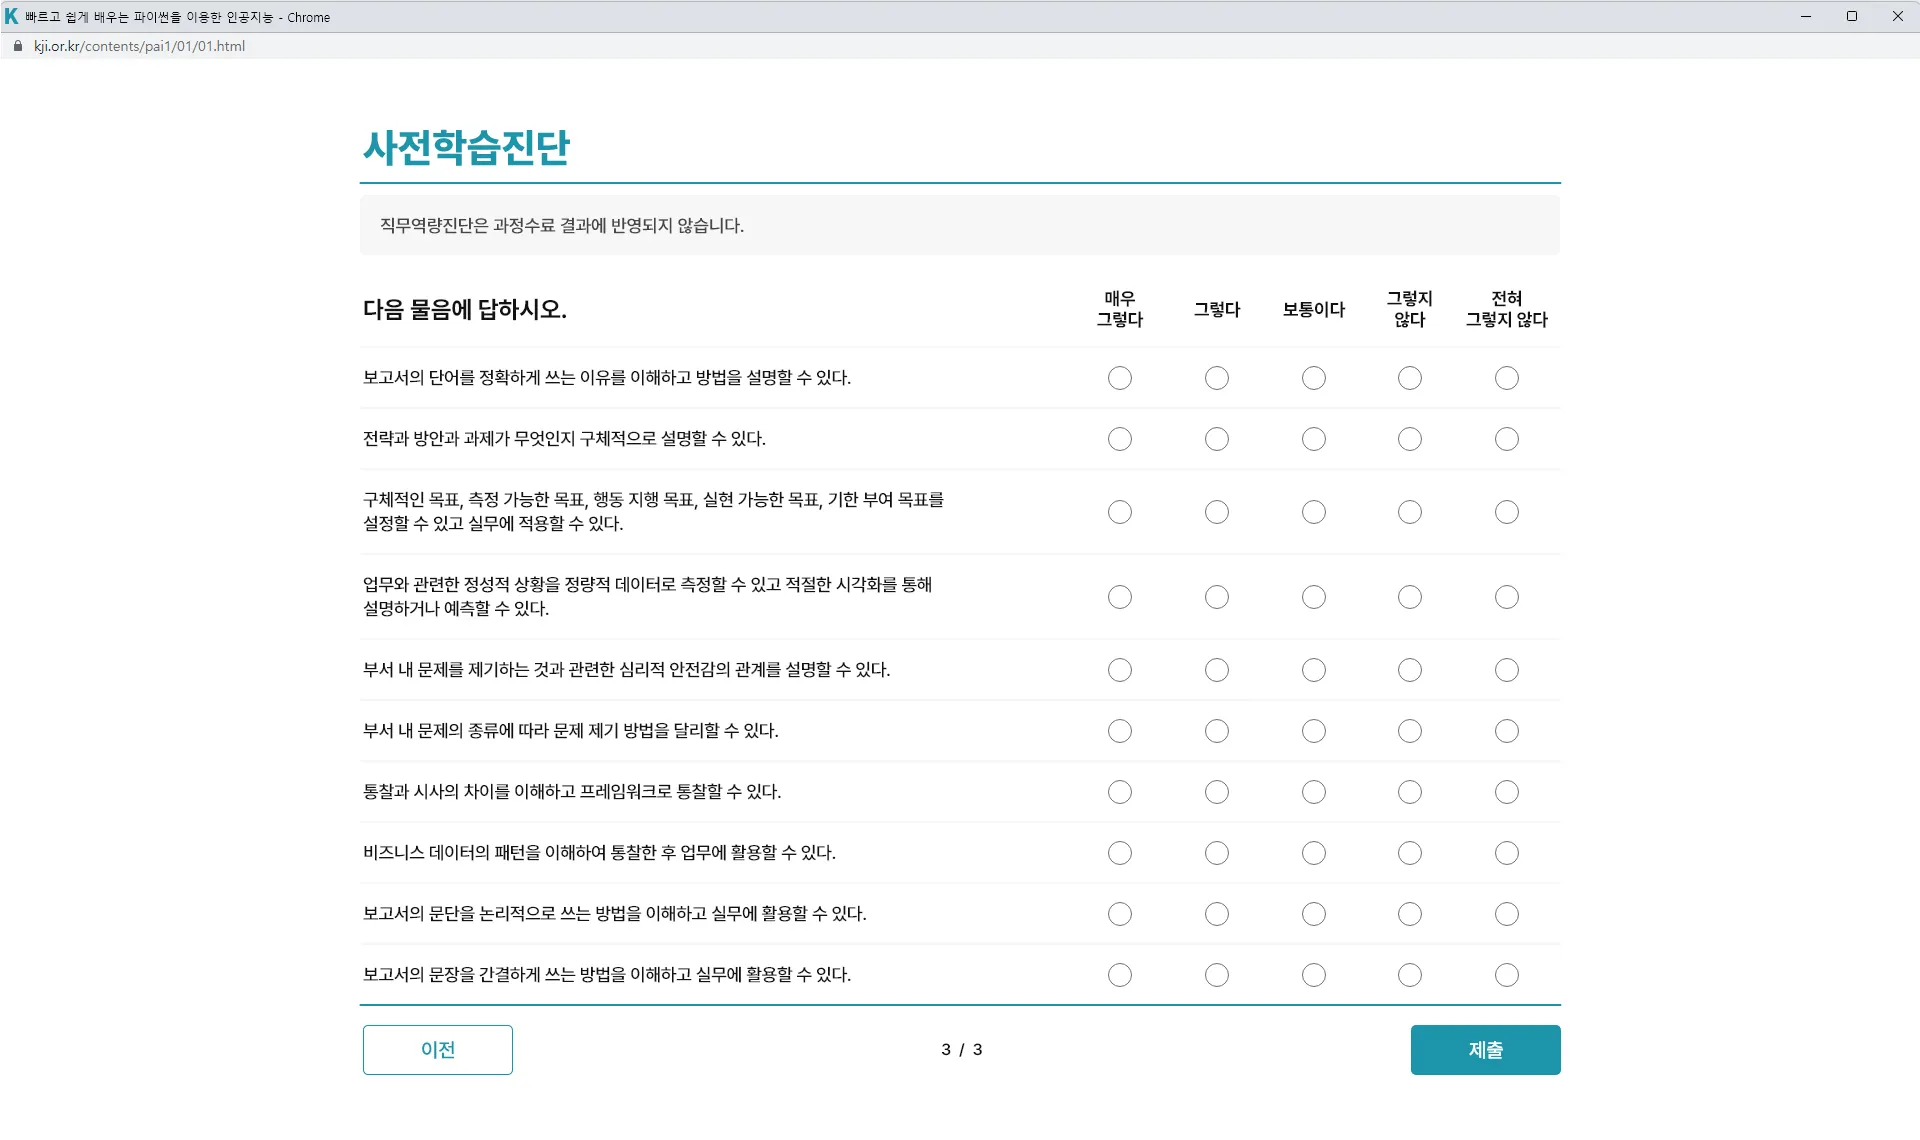The width and height of the screenshot is (1920, 1140).
Task: Select '그렇다' for 비즈니스 데이터 패턴 question
Action: pos(1217,853)
